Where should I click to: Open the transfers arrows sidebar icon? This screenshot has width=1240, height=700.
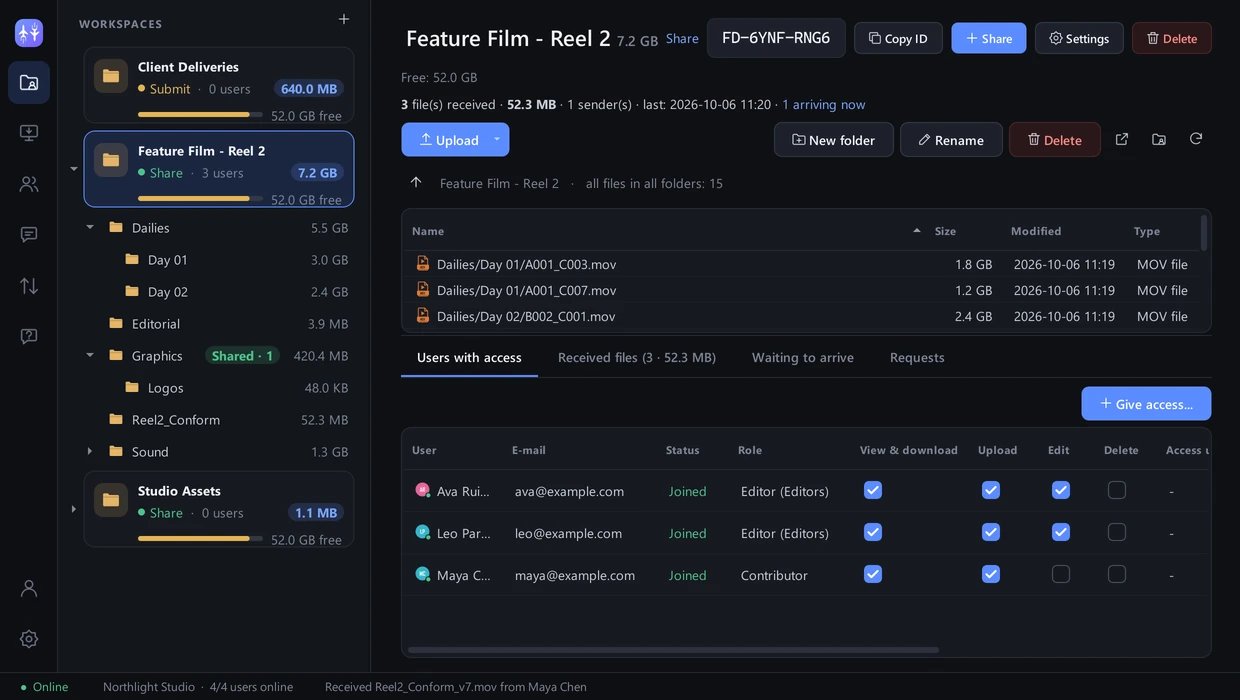click(x=29, y=286)
